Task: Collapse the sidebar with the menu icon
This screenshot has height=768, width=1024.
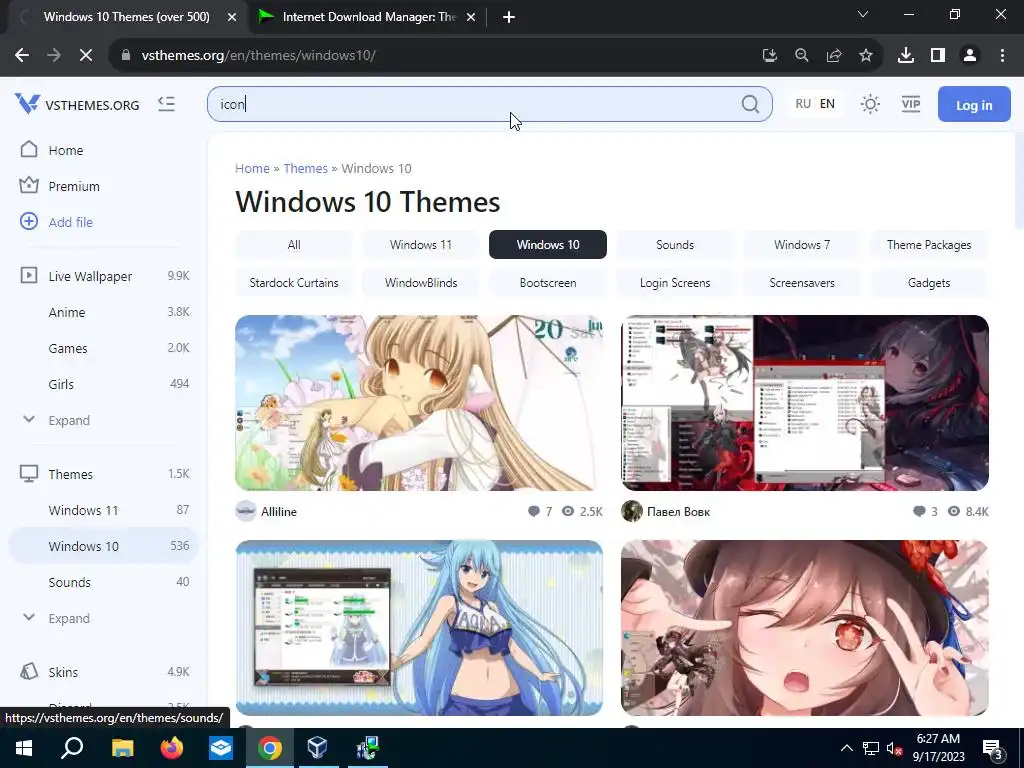Action: 167,104
